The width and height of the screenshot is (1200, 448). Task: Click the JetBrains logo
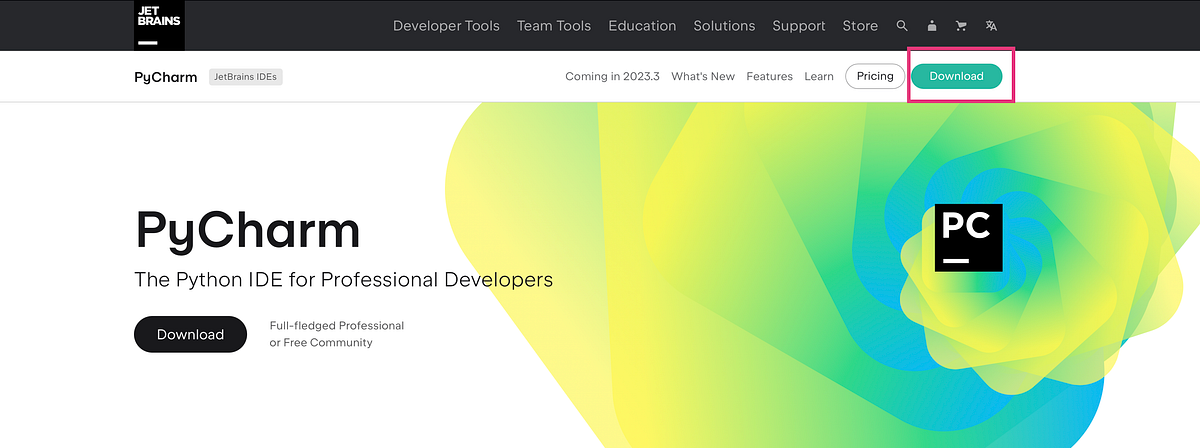159,25
